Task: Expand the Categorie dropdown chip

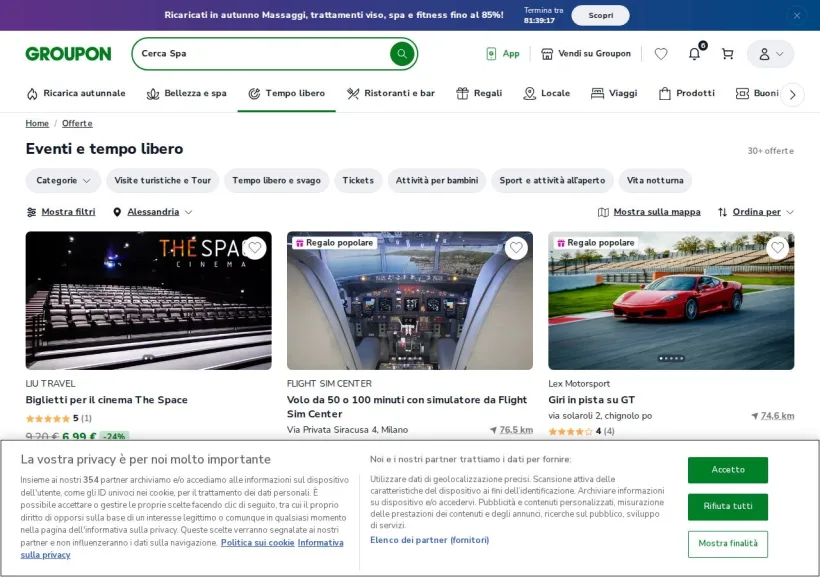Action: (63, 180)
